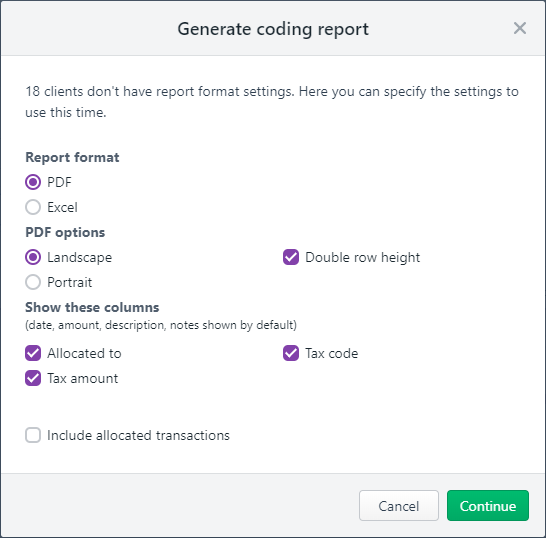546x538 pixels.
Task: Click the Report format section heading
Action: 72,157
